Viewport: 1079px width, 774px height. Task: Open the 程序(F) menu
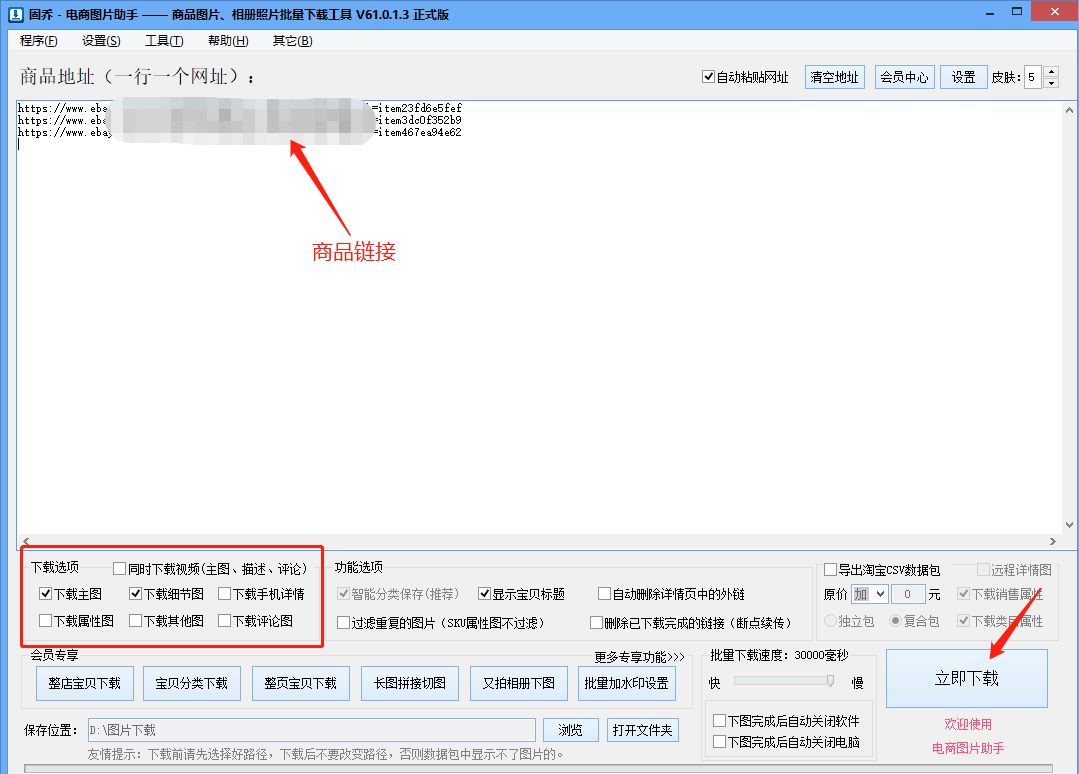click(x=39, y=41)
